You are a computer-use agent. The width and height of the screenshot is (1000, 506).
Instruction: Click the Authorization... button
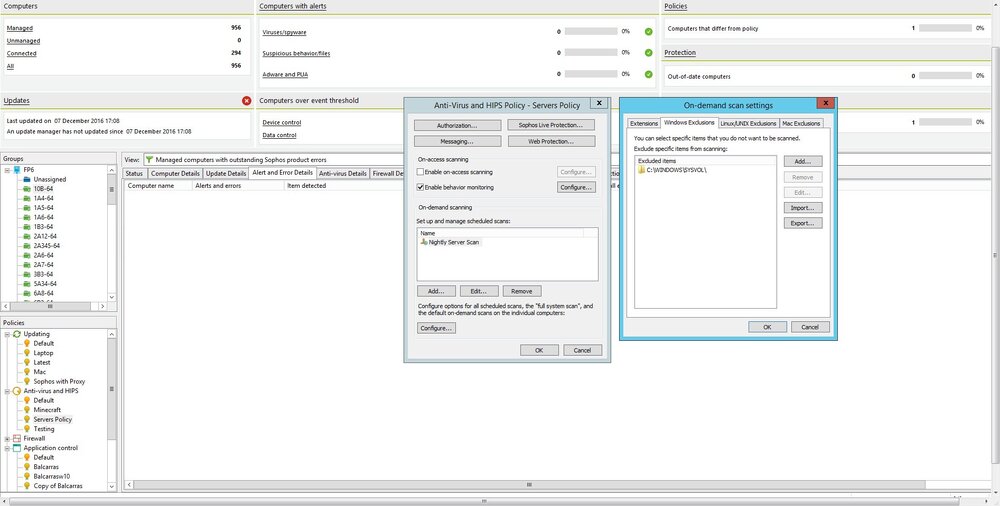457,126
